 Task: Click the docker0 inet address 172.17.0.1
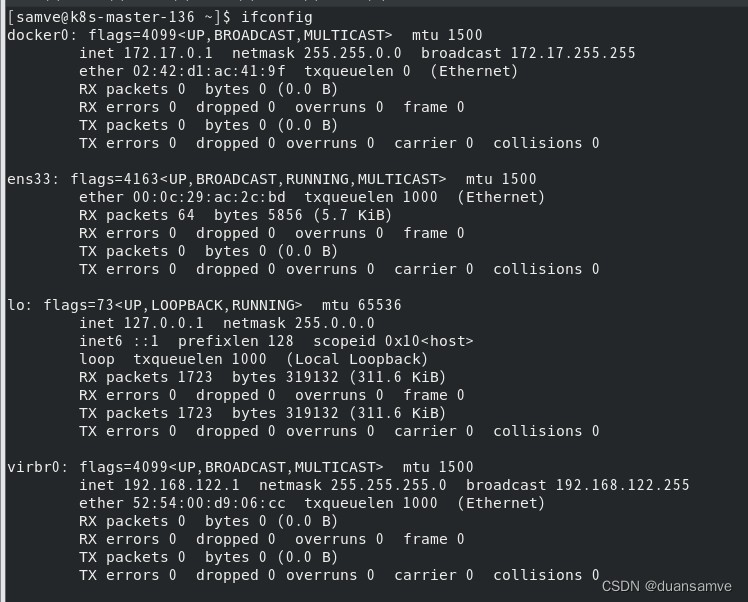pyautogui.click(x=168, y=53)
